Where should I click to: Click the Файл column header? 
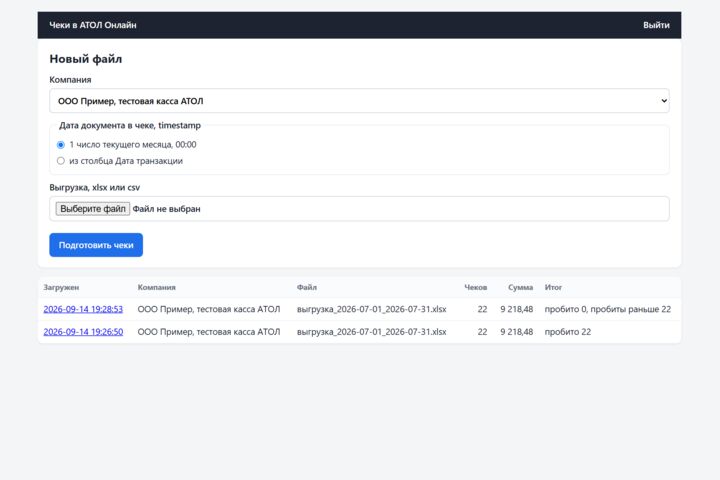(x=307, y=287)
